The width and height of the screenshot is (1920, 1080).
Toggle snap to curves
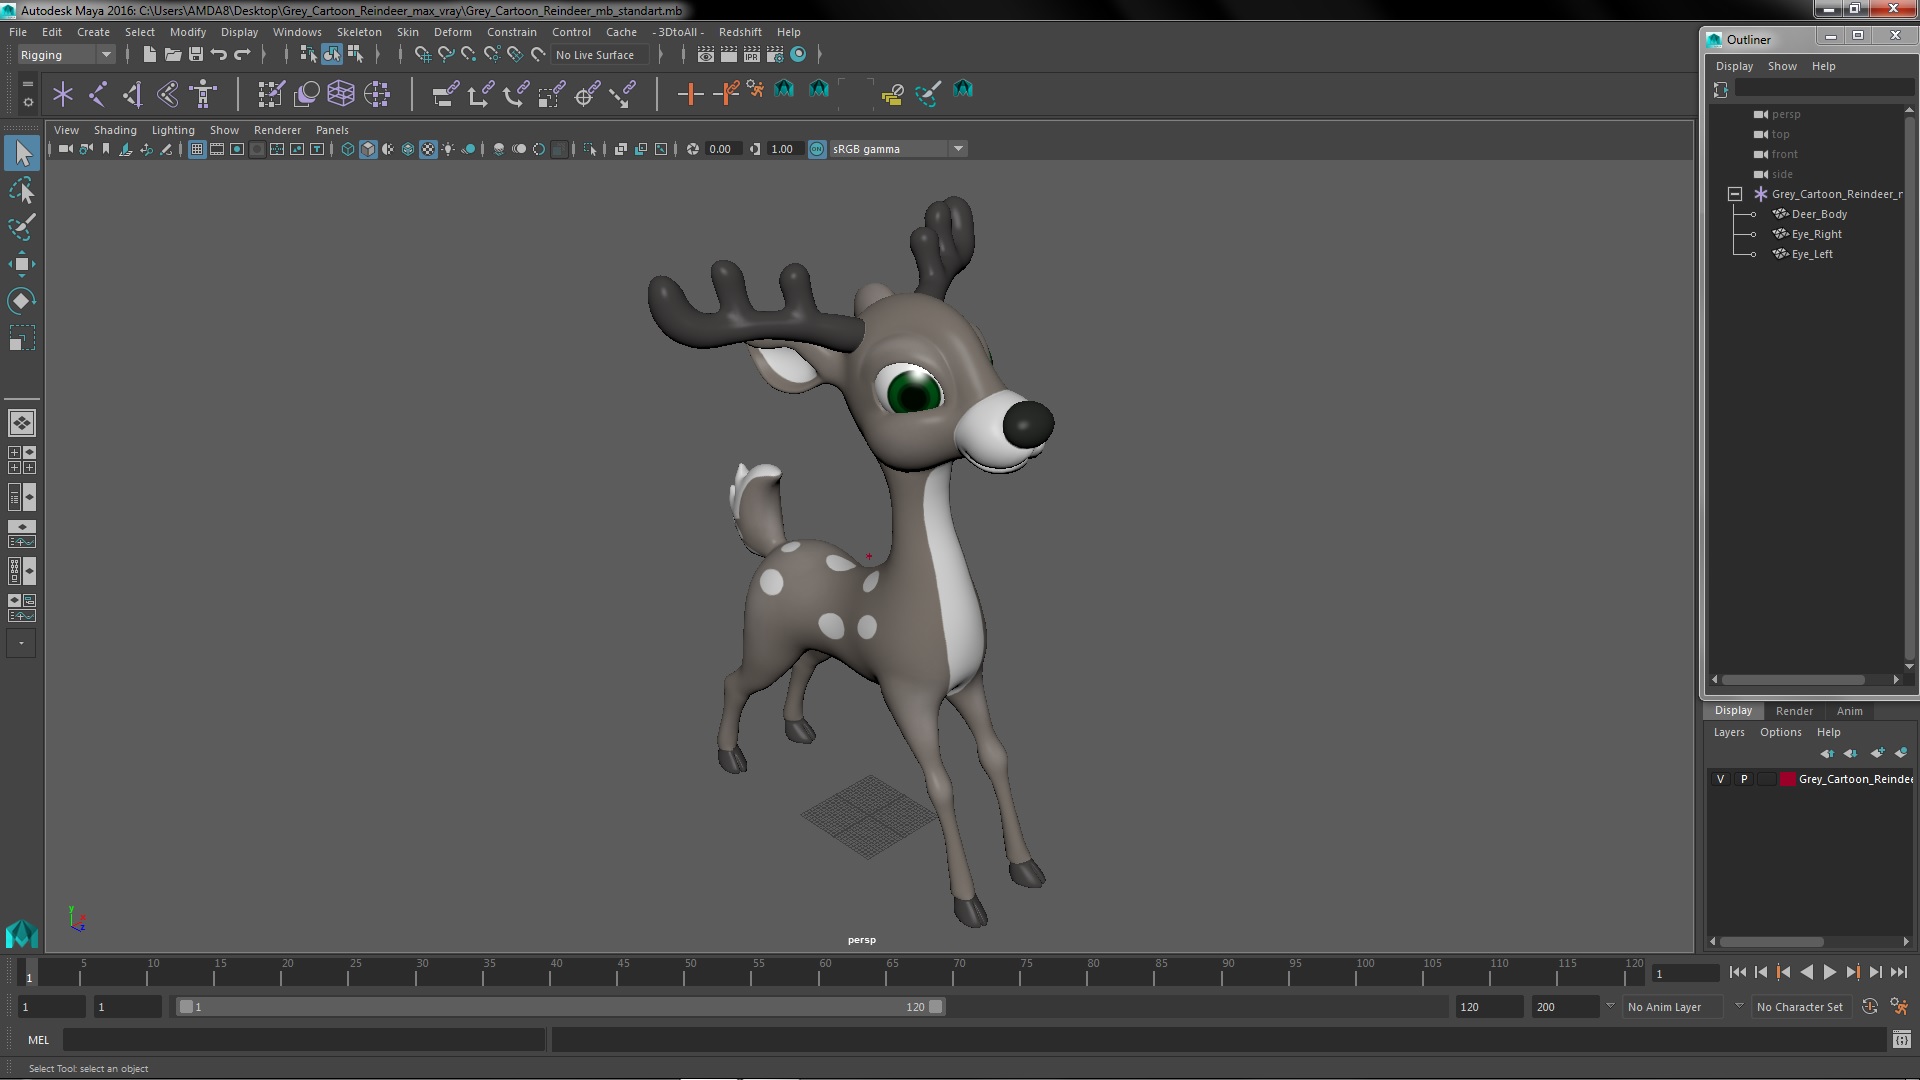(x=446, y=54)
